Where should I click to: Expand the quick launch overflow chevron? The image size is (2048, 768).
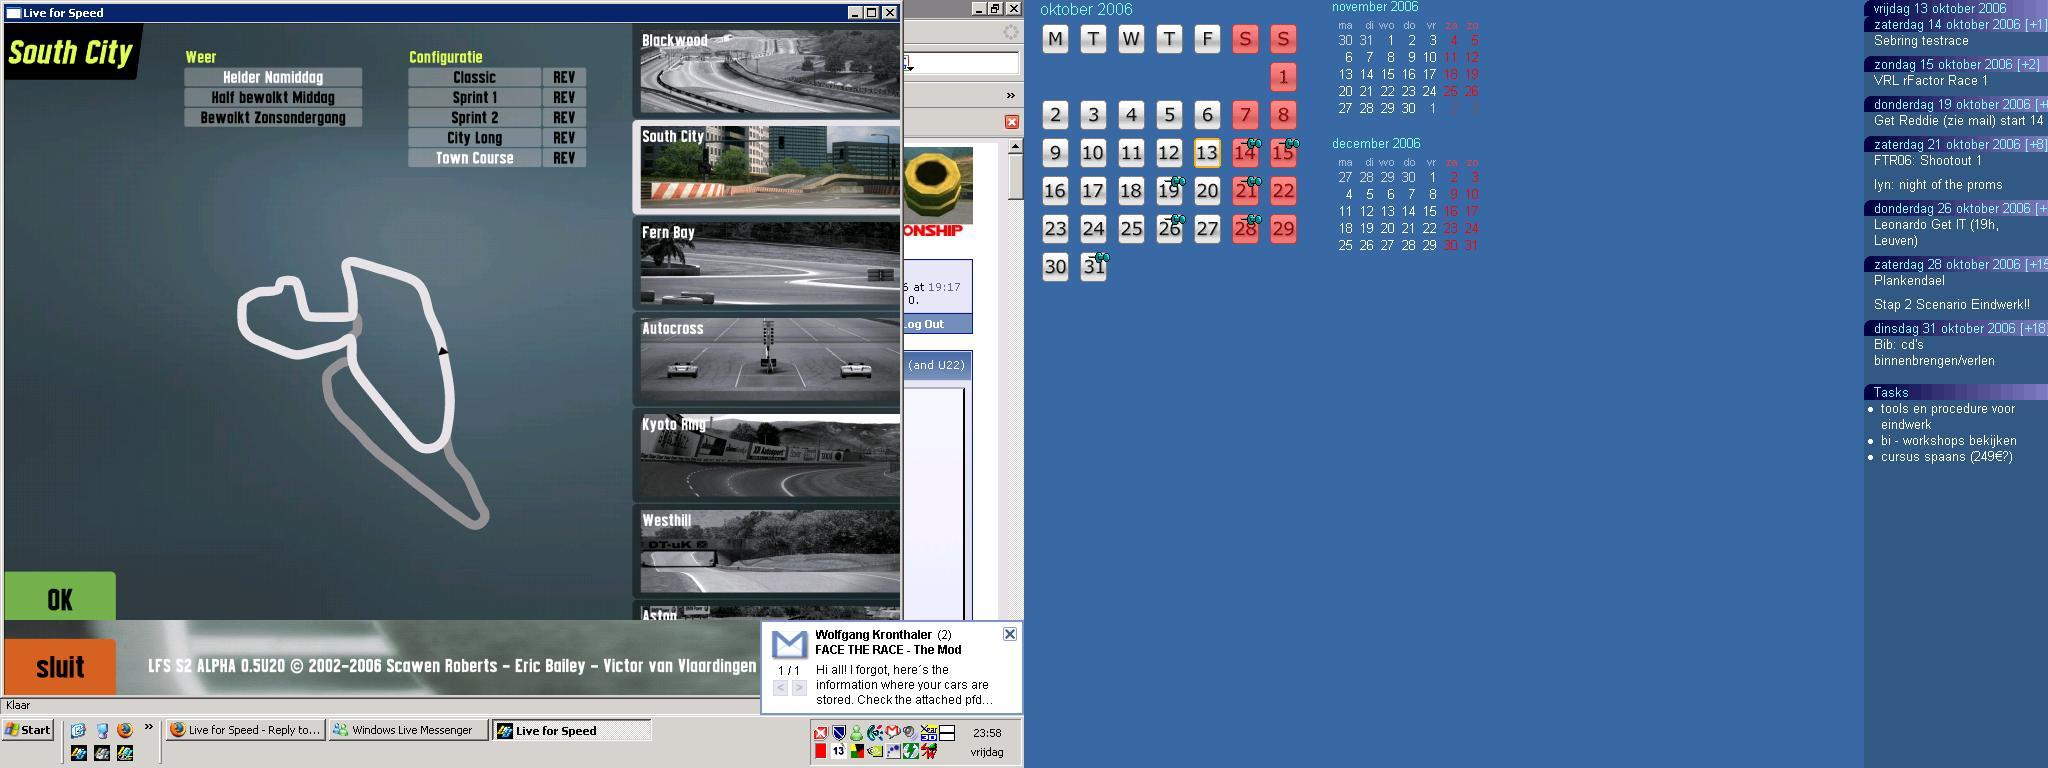coord(149,727)
